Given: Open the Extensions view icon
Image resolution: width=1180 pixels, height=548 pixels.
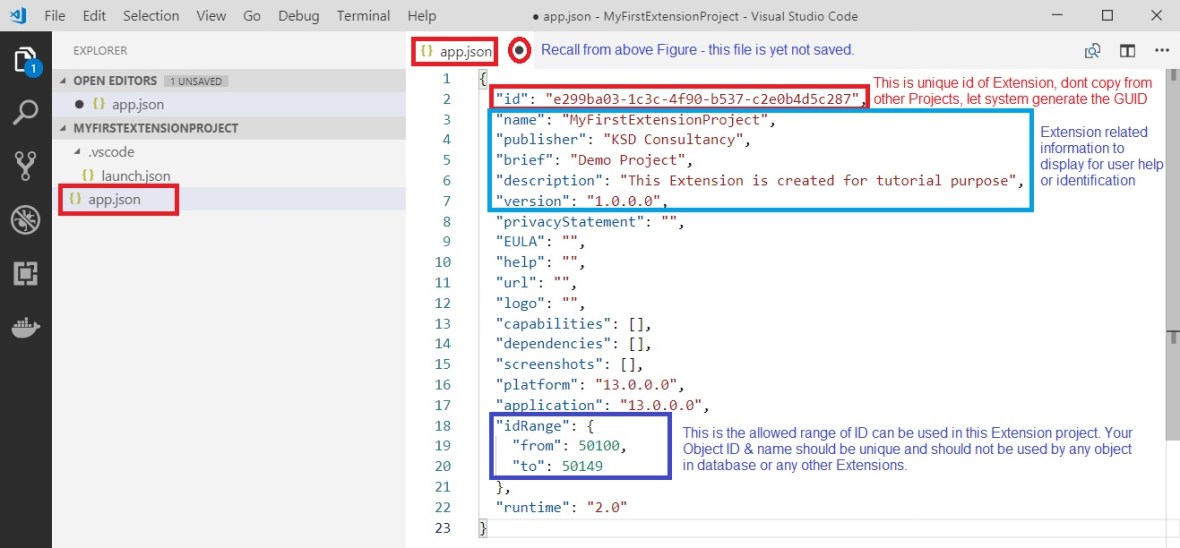Looking at the screenshot, I should coord(25,273).
